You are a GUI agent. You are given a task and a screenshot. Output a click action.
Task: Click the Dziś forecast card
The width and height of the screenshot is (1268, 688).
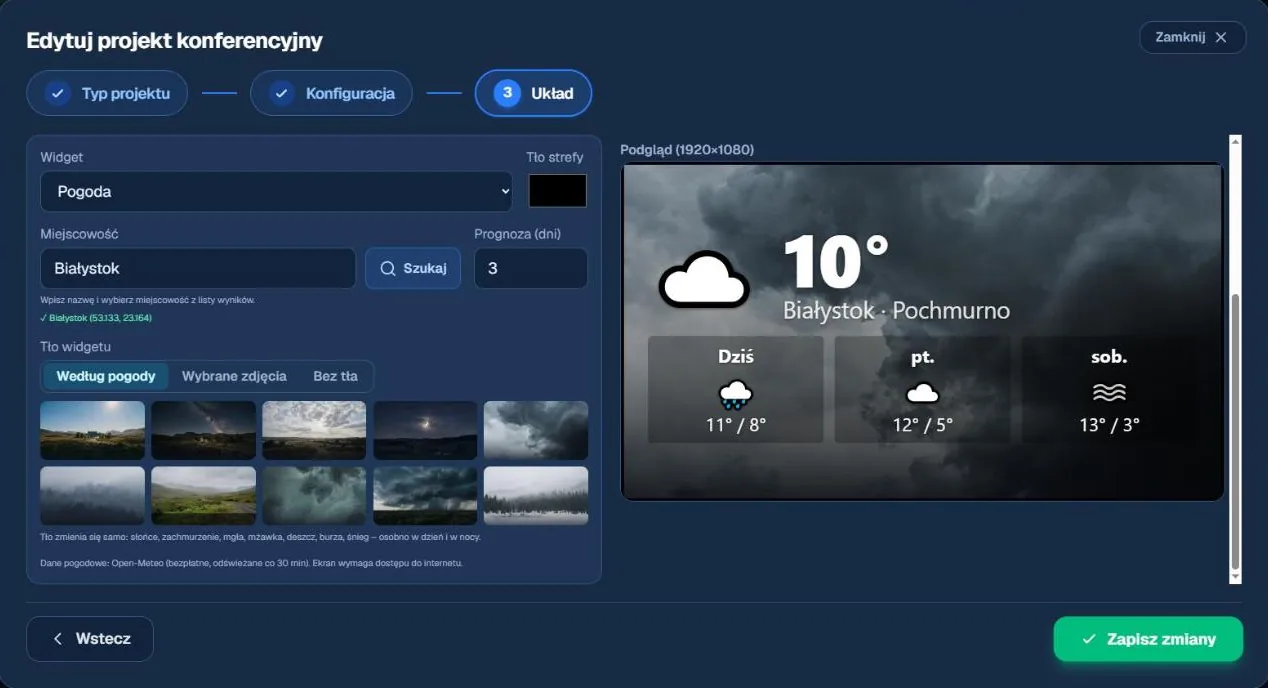point(736,389)
